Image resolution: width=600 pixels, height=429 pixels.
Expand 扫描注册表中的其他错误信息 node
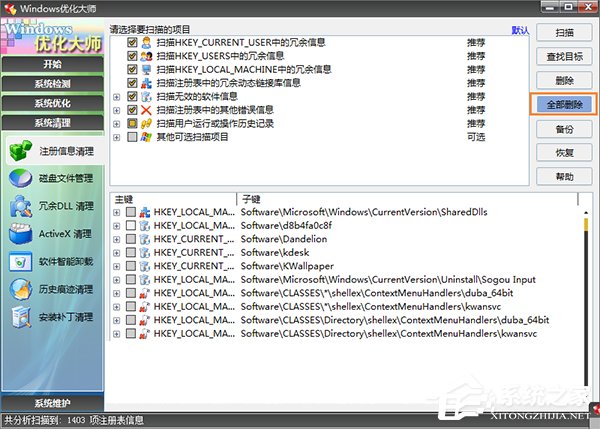coord(117,111)
